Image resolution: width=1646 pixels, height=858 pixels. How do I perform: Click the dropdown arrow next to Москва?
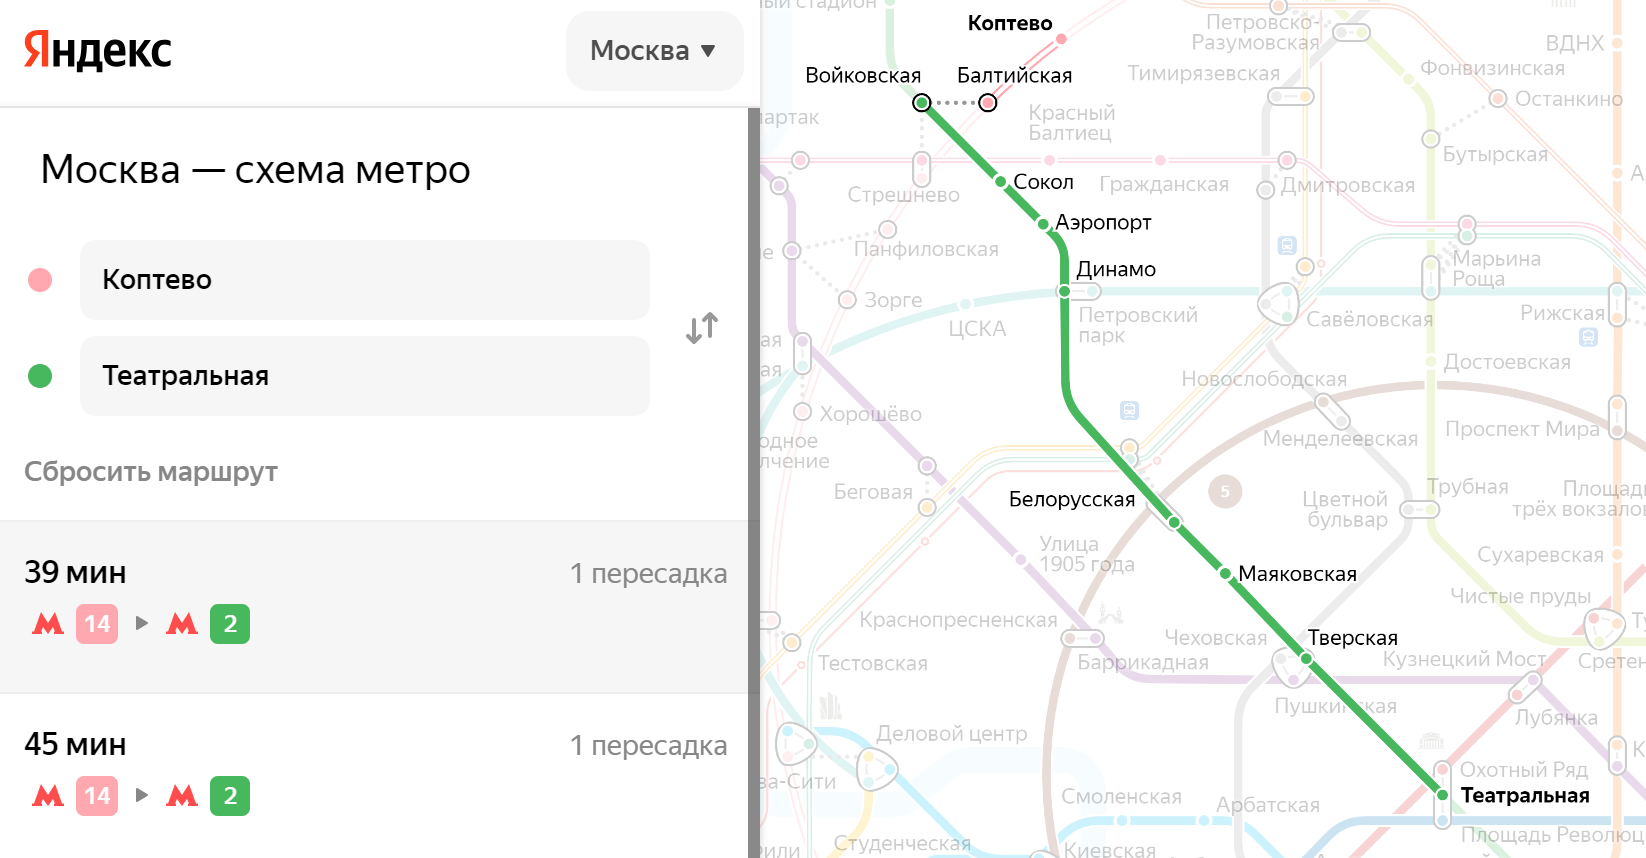tap(708, 51)
